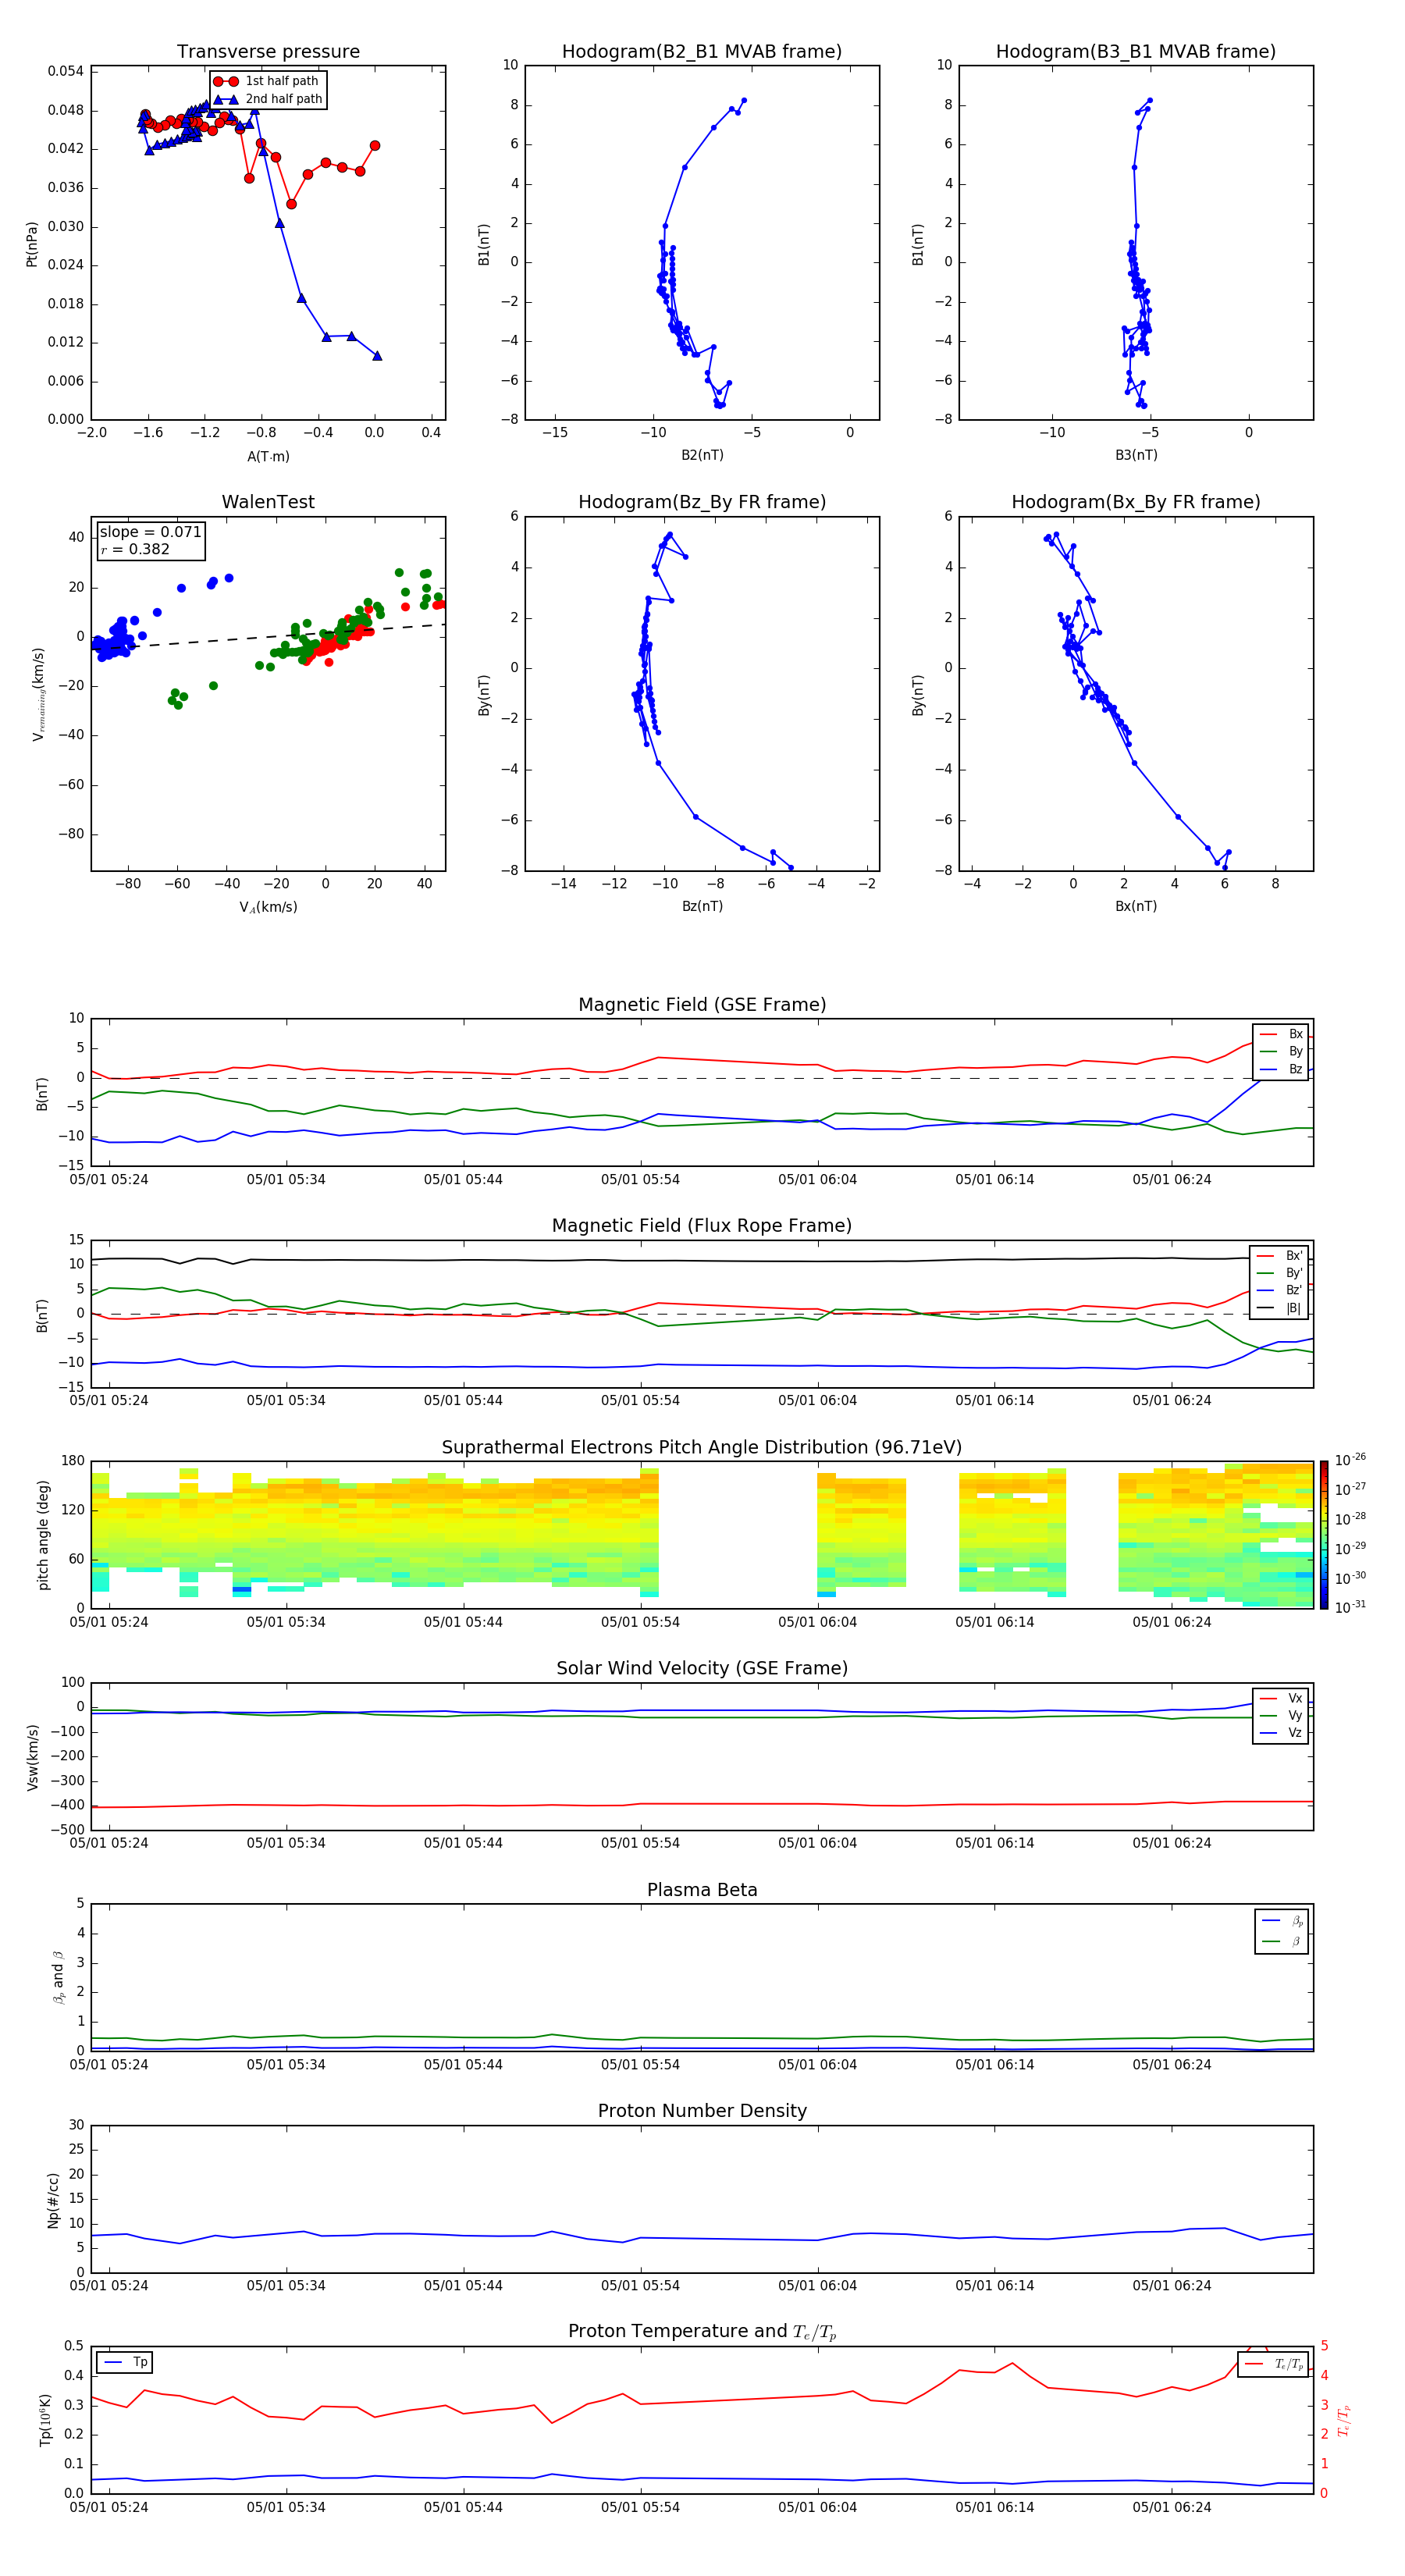Click 'Proton Number Density' panel title
This screenshot has width=1405, height=2576.
click(x=702, y=2111)
